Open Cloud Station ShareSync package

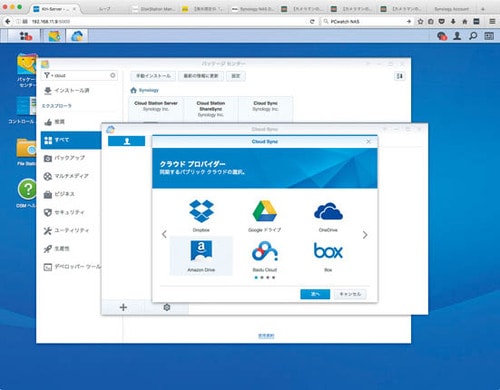(211, 109)
